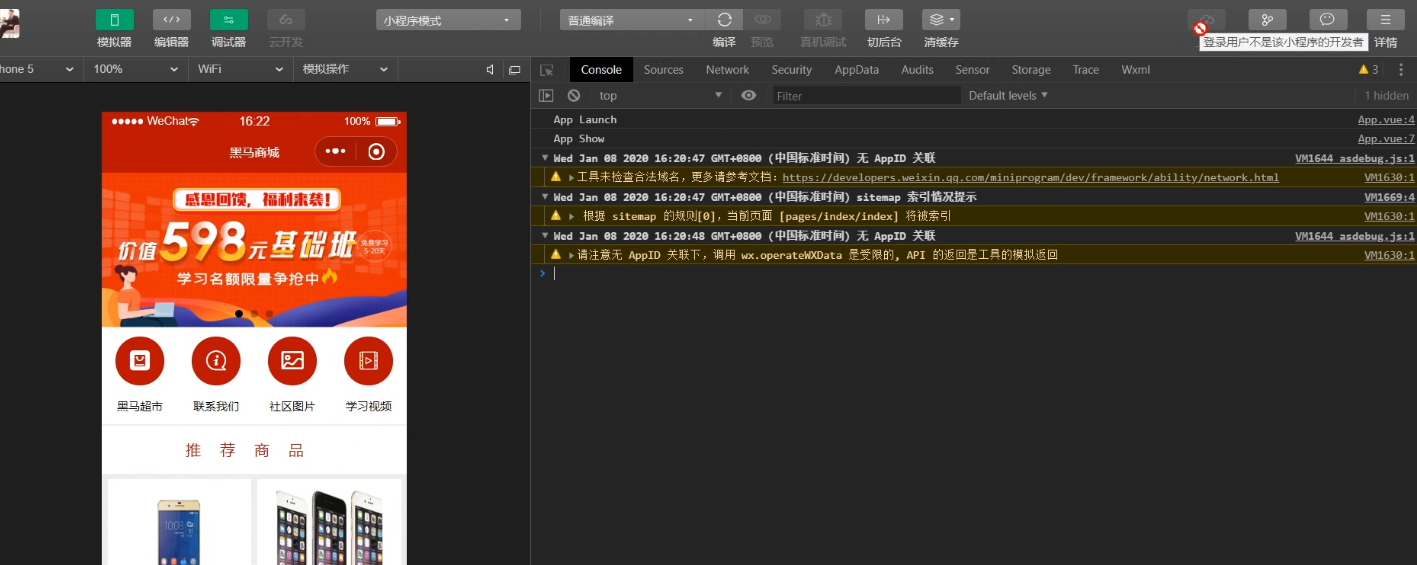Click the clear console icon
1417x565 pixels.
pyautogui.click(x=574, y=96)
